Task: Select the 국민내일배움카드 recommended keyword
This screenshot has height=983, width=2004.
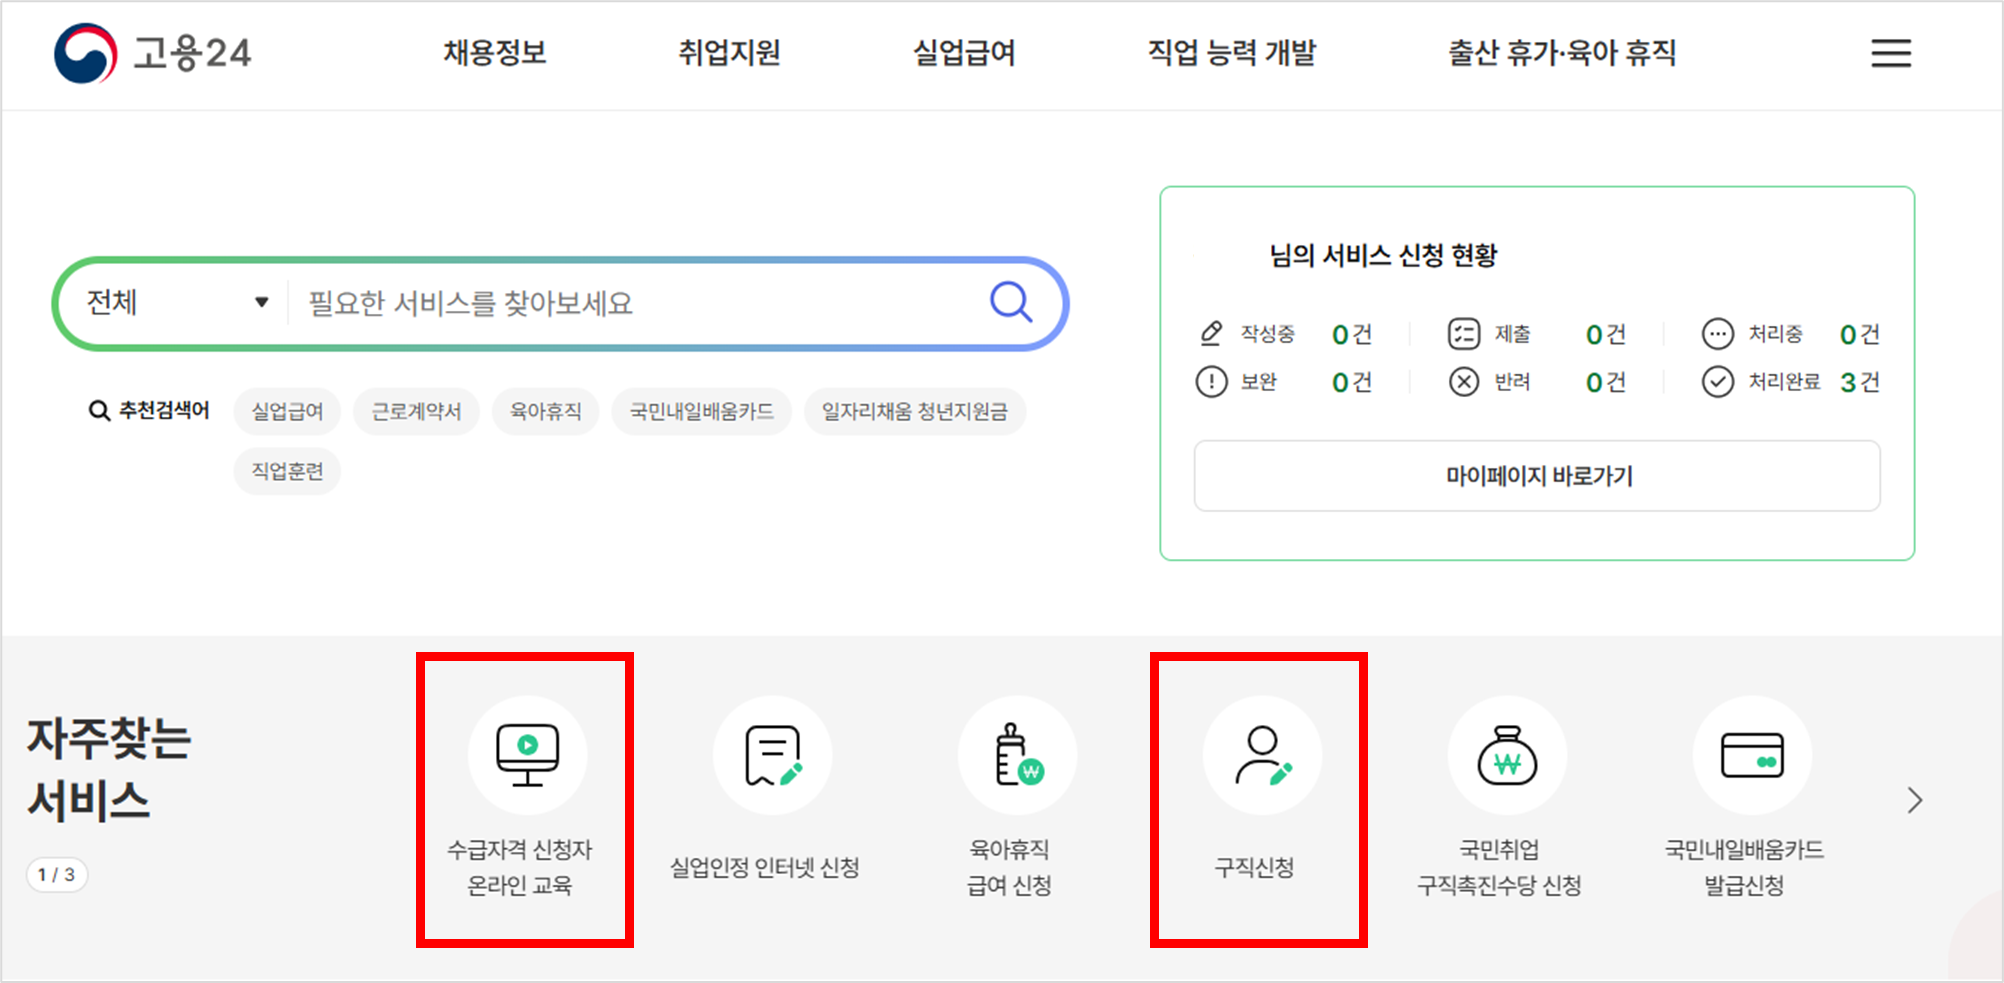Action: pos(702,411)
